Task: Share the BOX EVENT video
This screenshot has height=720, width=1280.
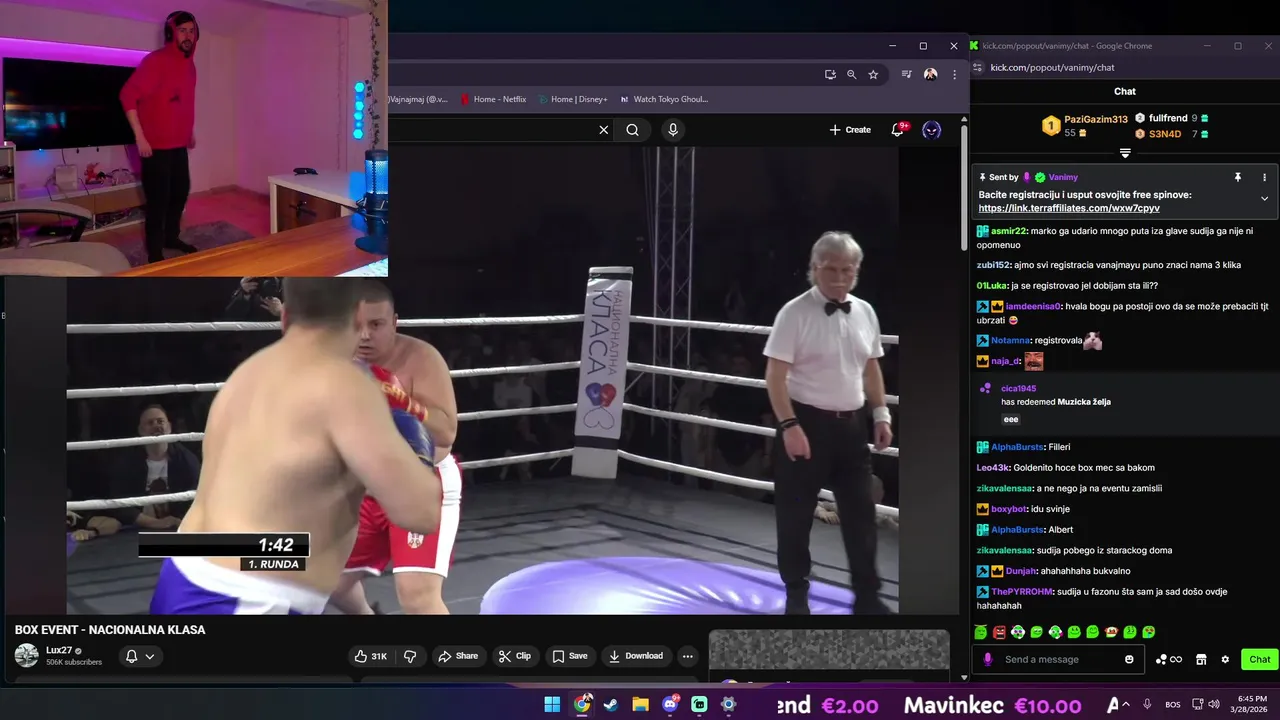Action: coord(459,656)
